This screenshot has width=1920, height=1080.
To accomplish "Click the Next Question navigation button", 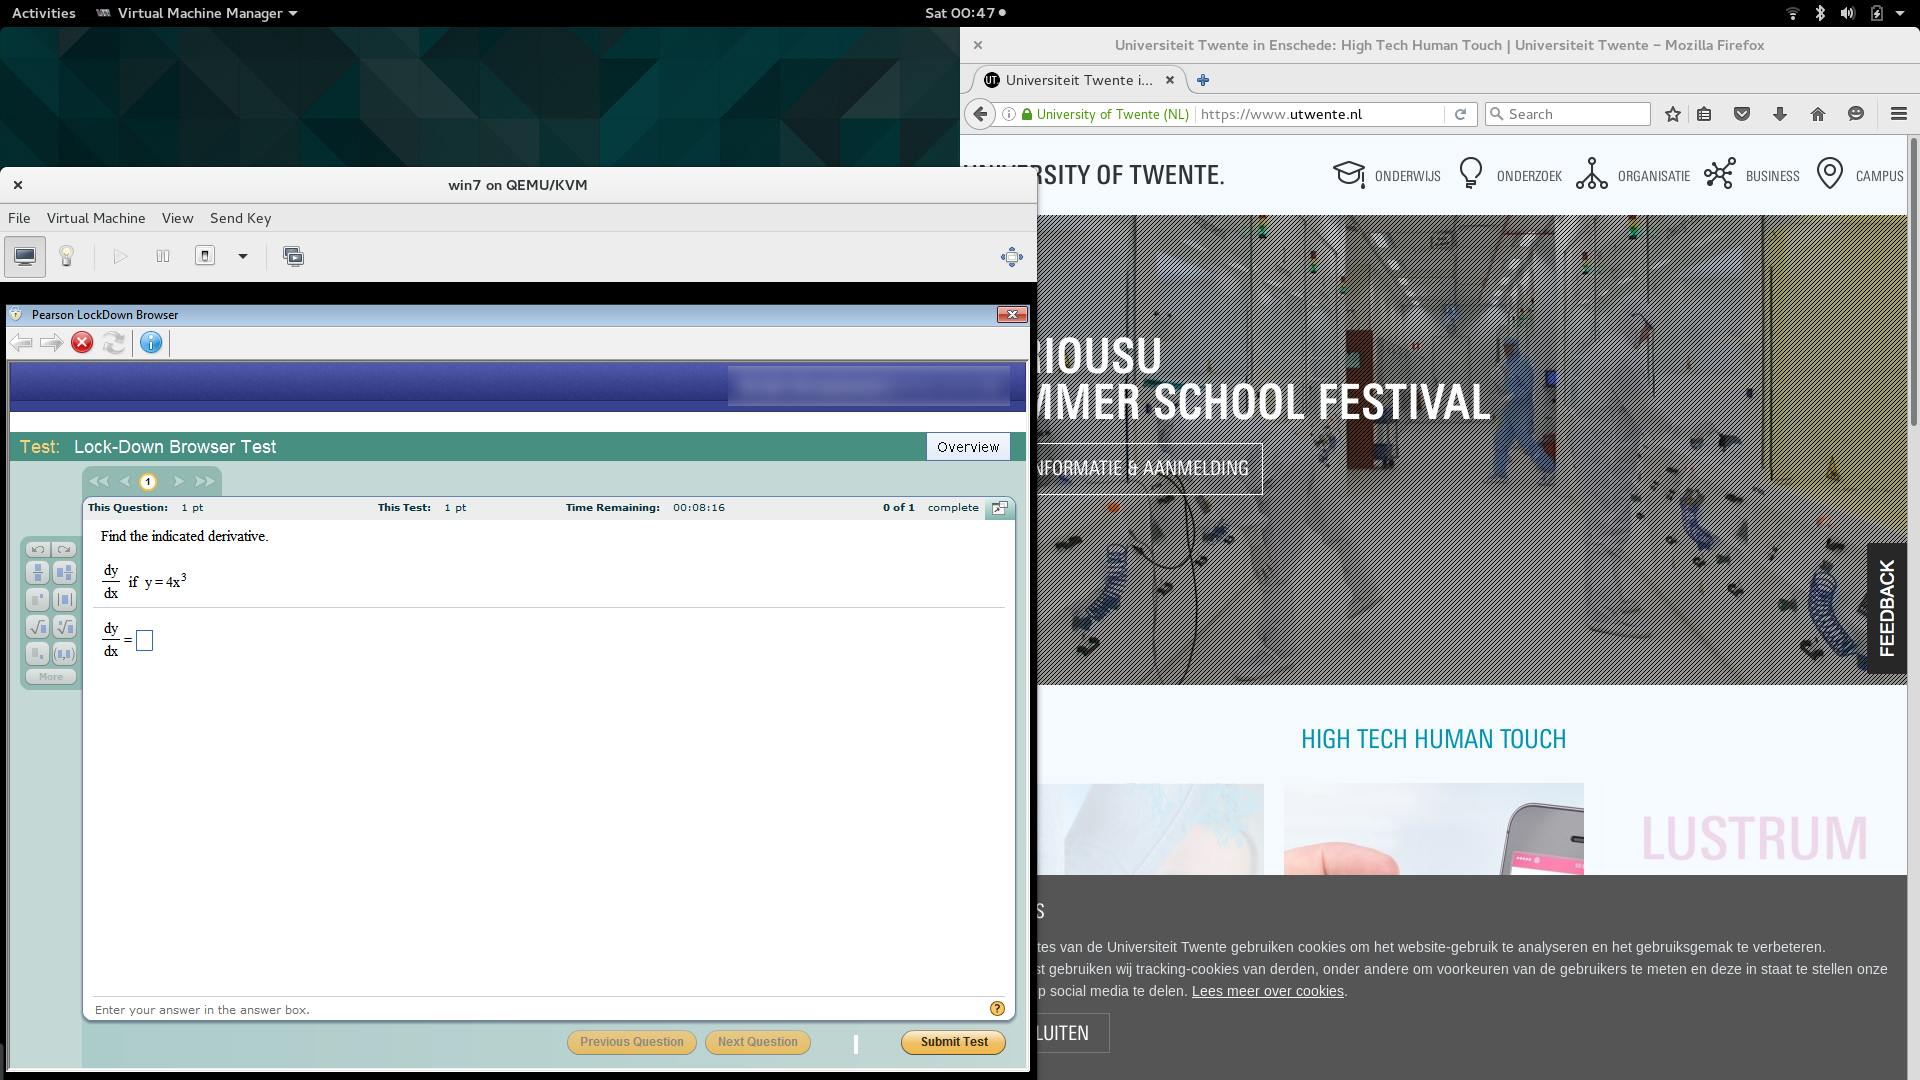I will pyautogui.click(x=758, y=1040).
